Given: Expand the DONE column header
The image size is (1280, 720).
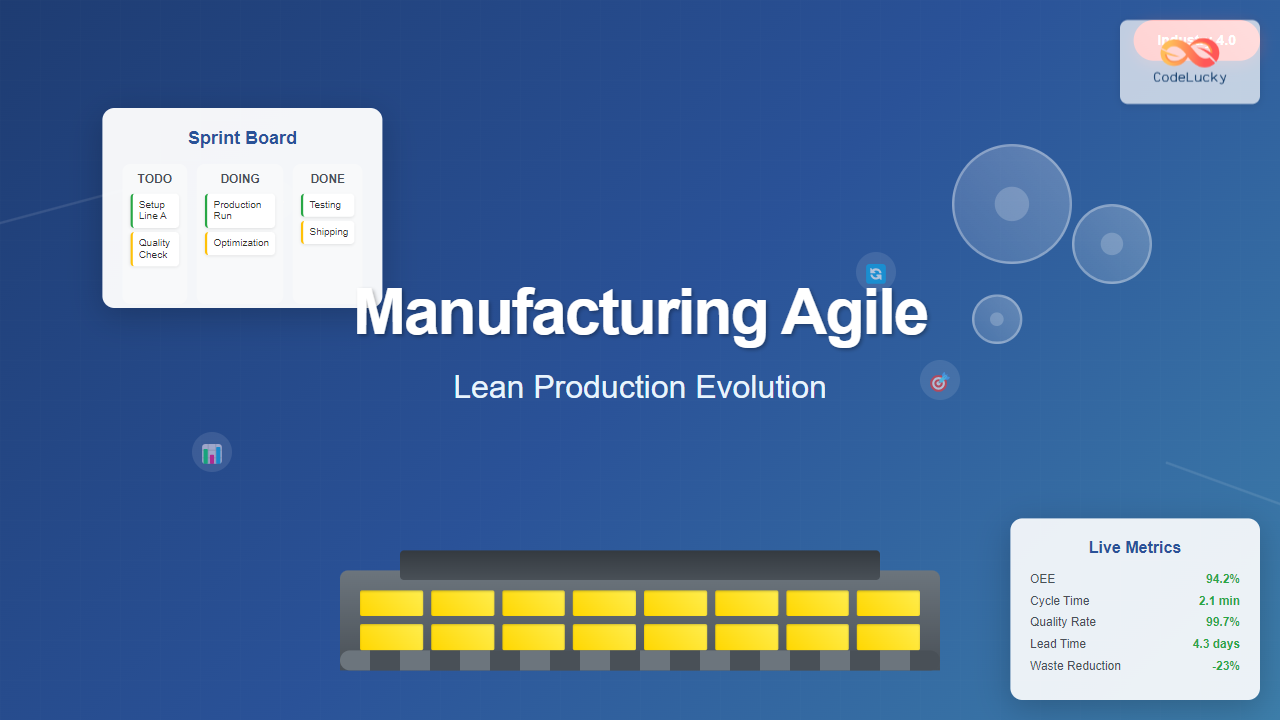Looking at the screenshot, I should [327, 178].
